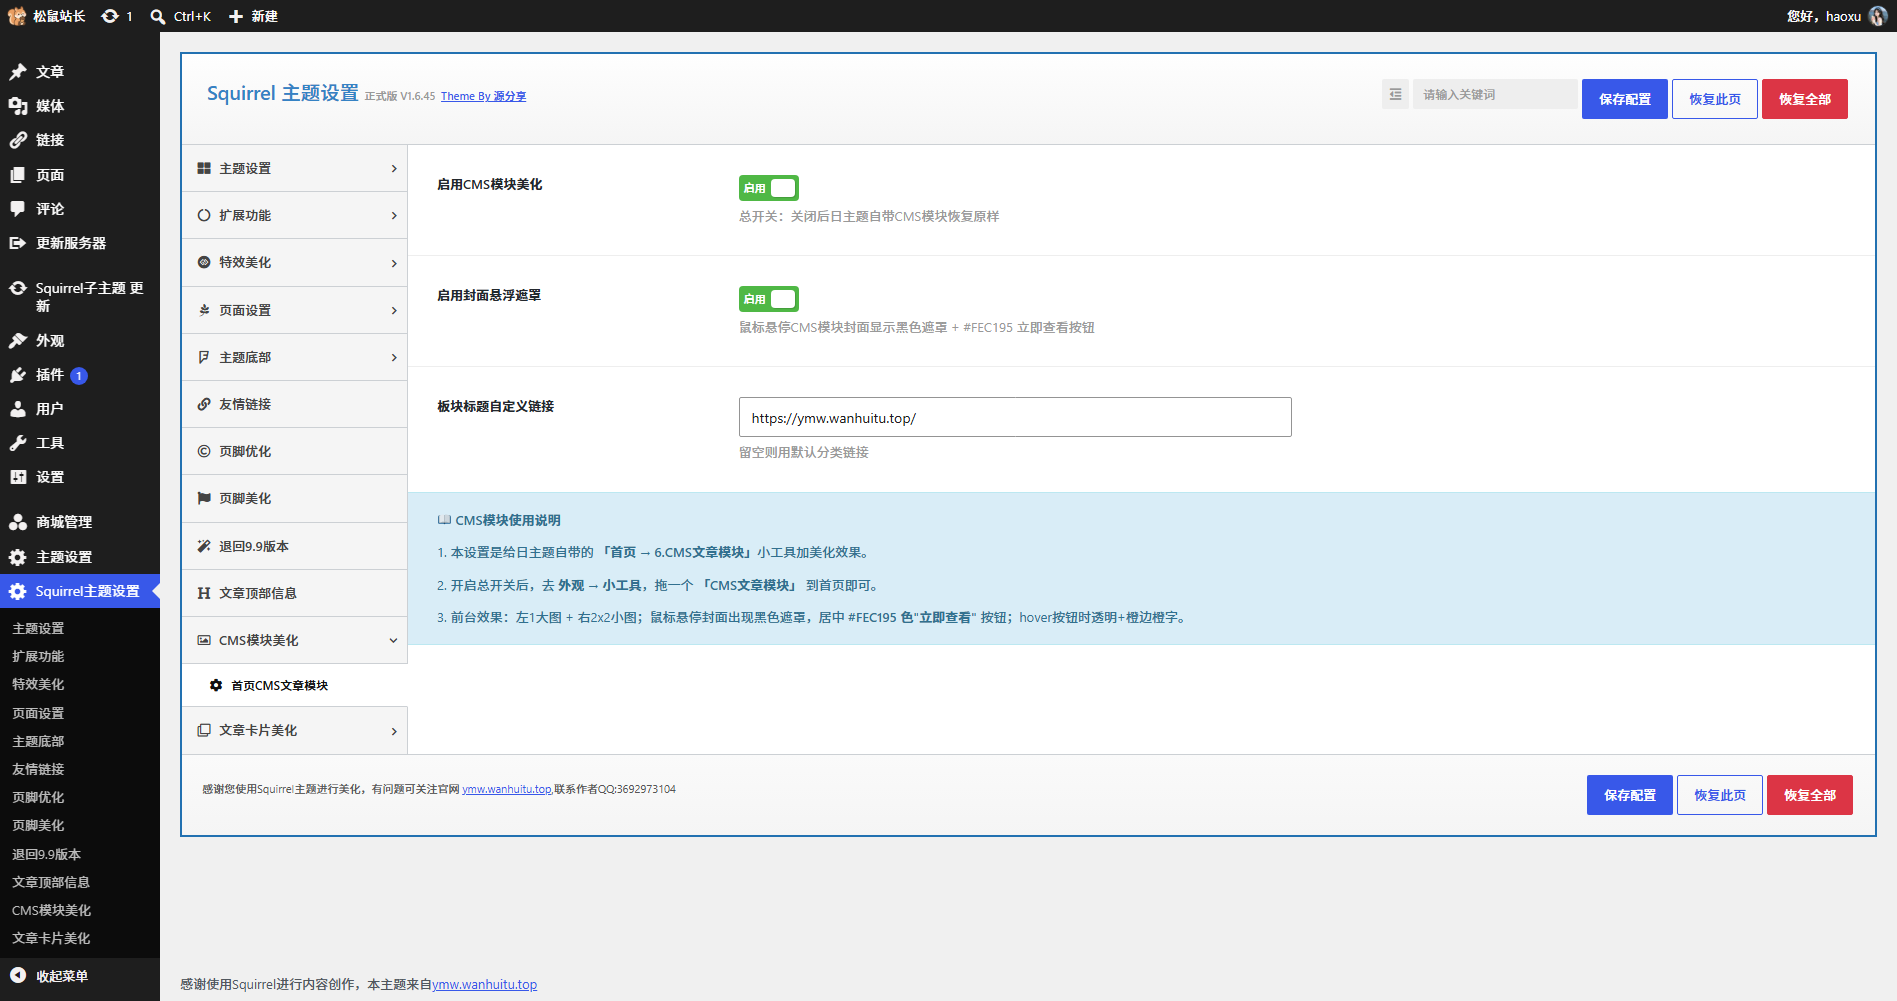1897x1001 pixels.
Task: Click the bottom 保存配置 button
Action: pyautogui.click(x=1629, y=795)
